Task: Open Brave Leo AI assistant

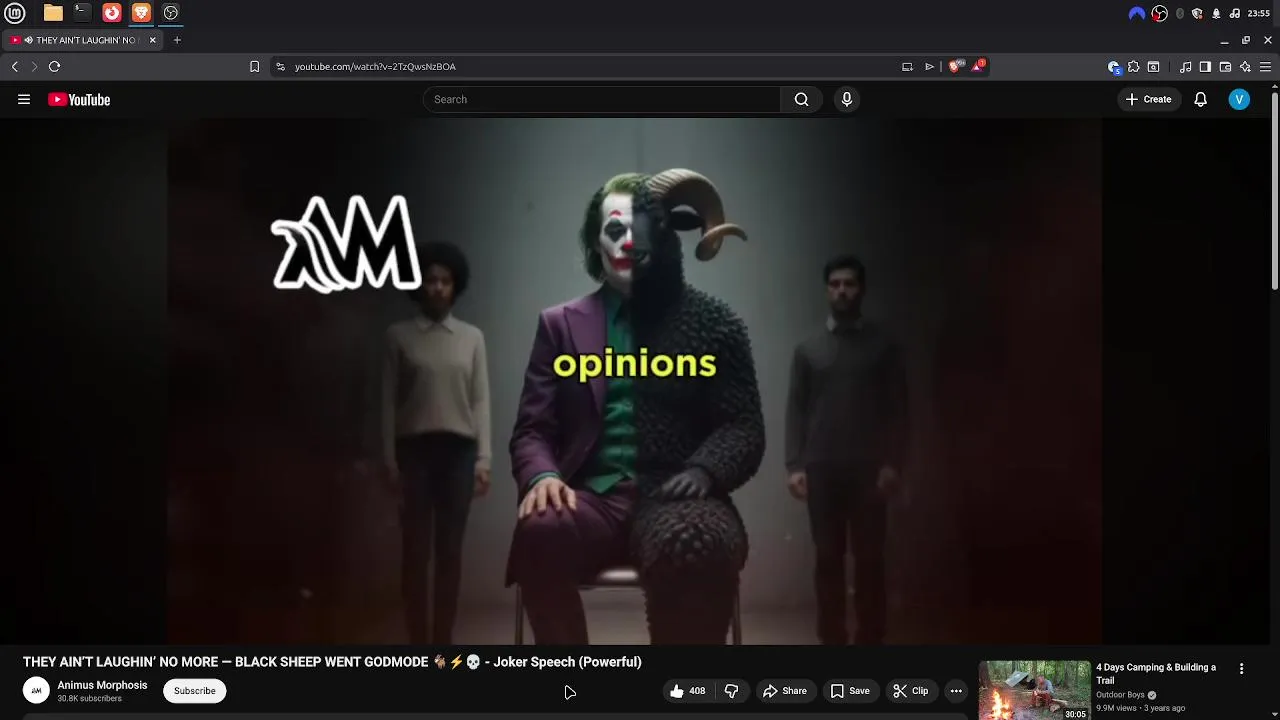Action: click(x=1245, y=67)
